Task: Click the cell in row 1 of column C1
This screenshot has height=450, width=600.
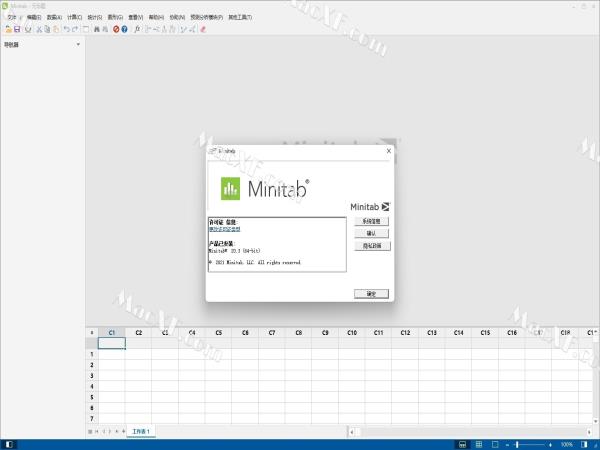Action: pos(112,354)
